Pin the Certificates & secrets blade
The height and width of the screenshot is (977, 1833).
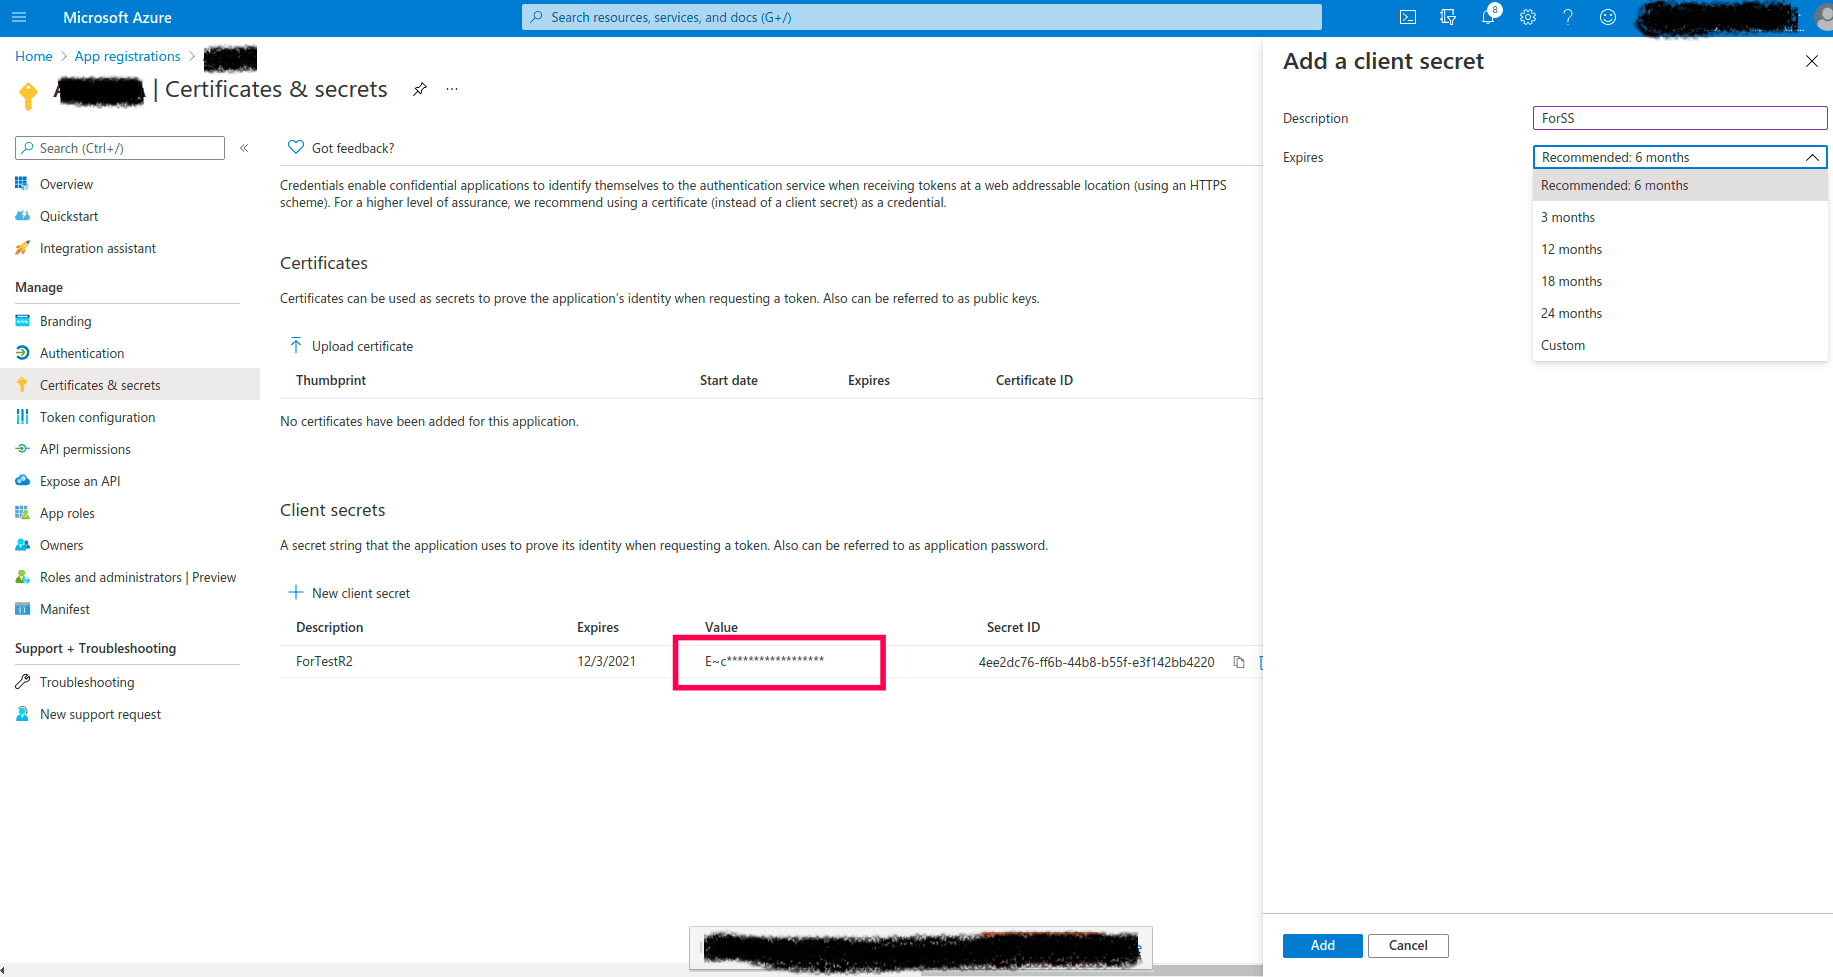420,89
